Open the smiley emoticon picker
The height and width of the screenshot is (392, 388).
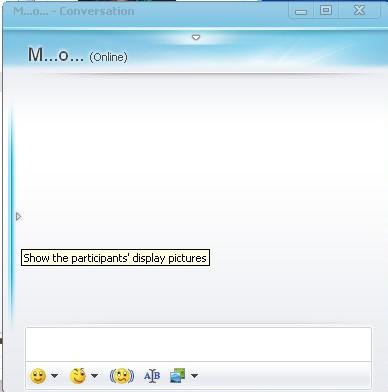(x=38, y=376)
